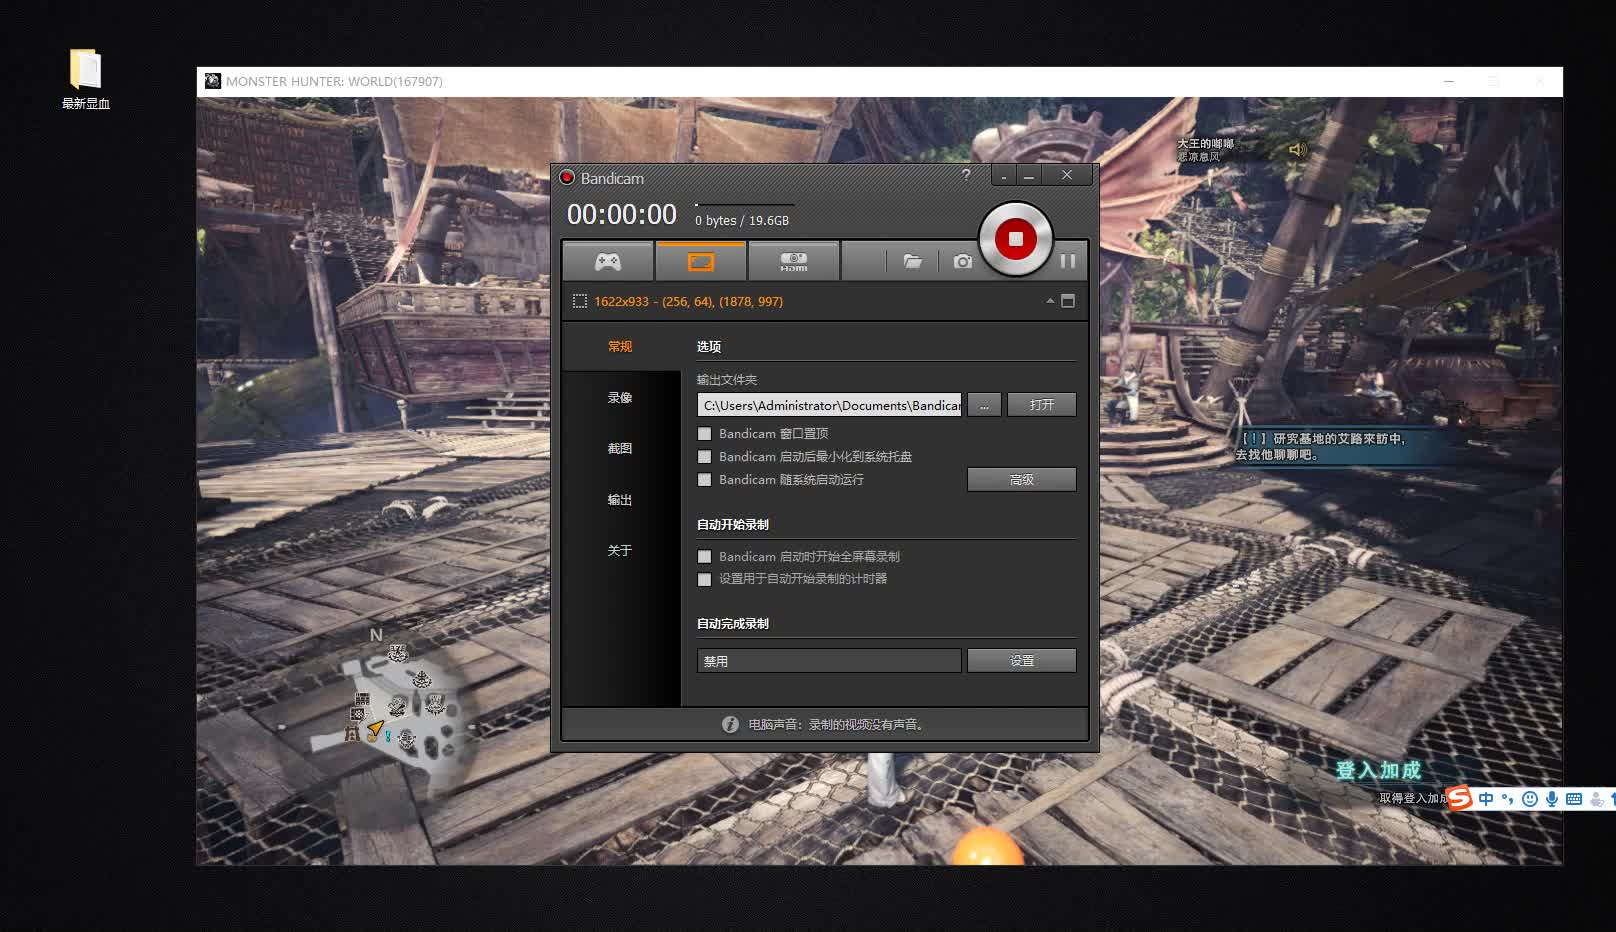Click the 0 bytes / 19.6GB text

pos(742,220)
